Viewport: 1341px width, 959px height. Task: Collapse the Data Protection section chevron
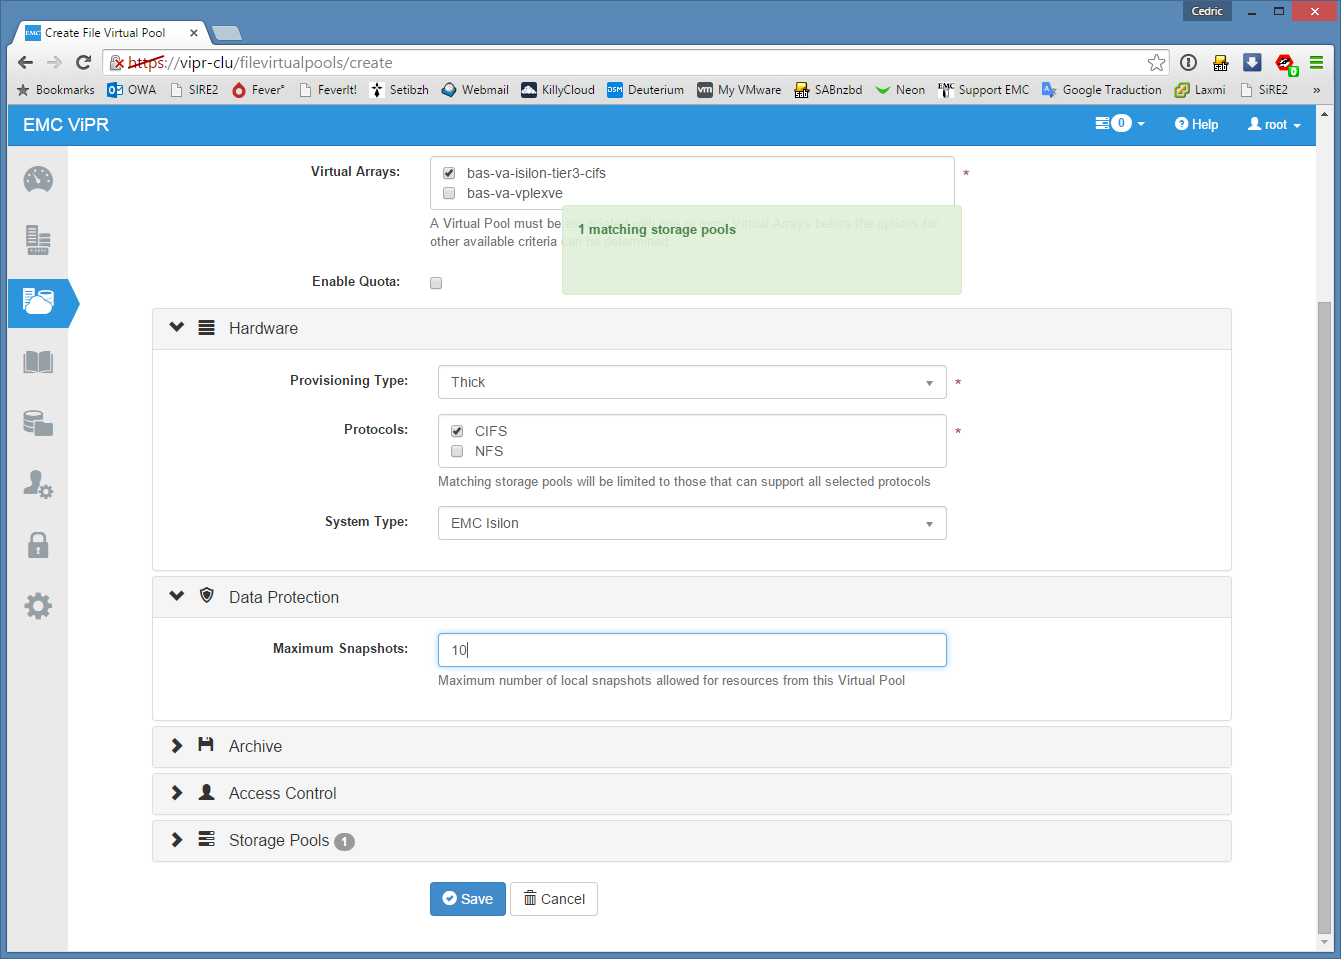click(177, 596)
